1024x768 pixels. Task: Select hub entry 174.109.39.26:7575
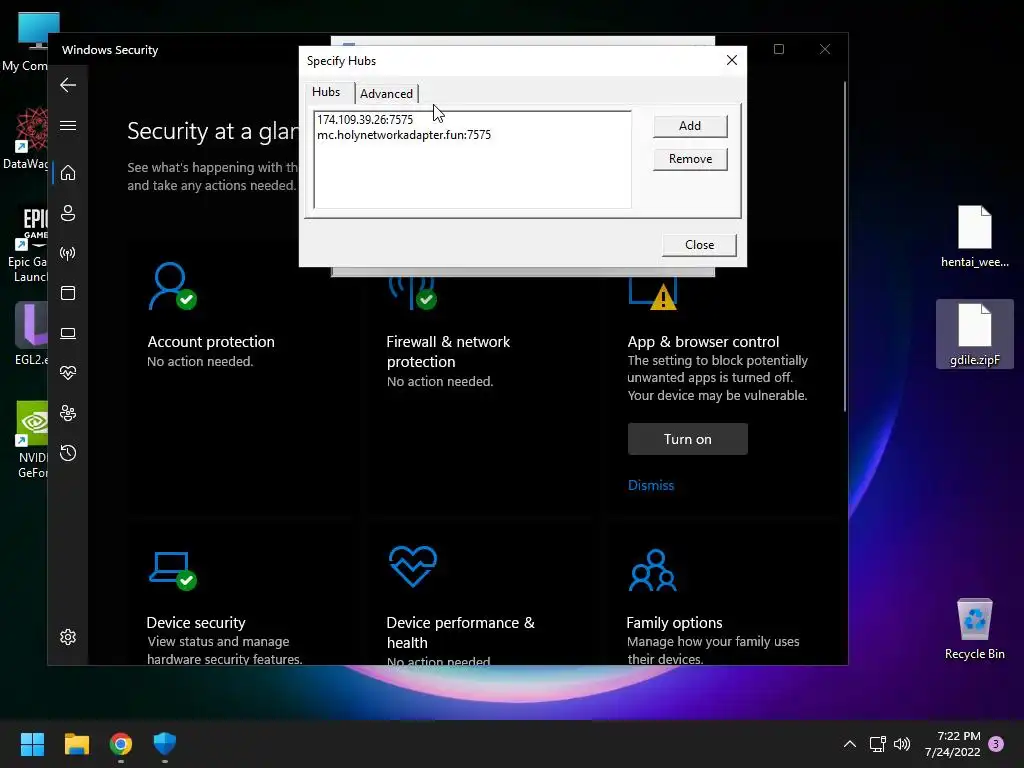pyautogui.click(x=365, y=120)
